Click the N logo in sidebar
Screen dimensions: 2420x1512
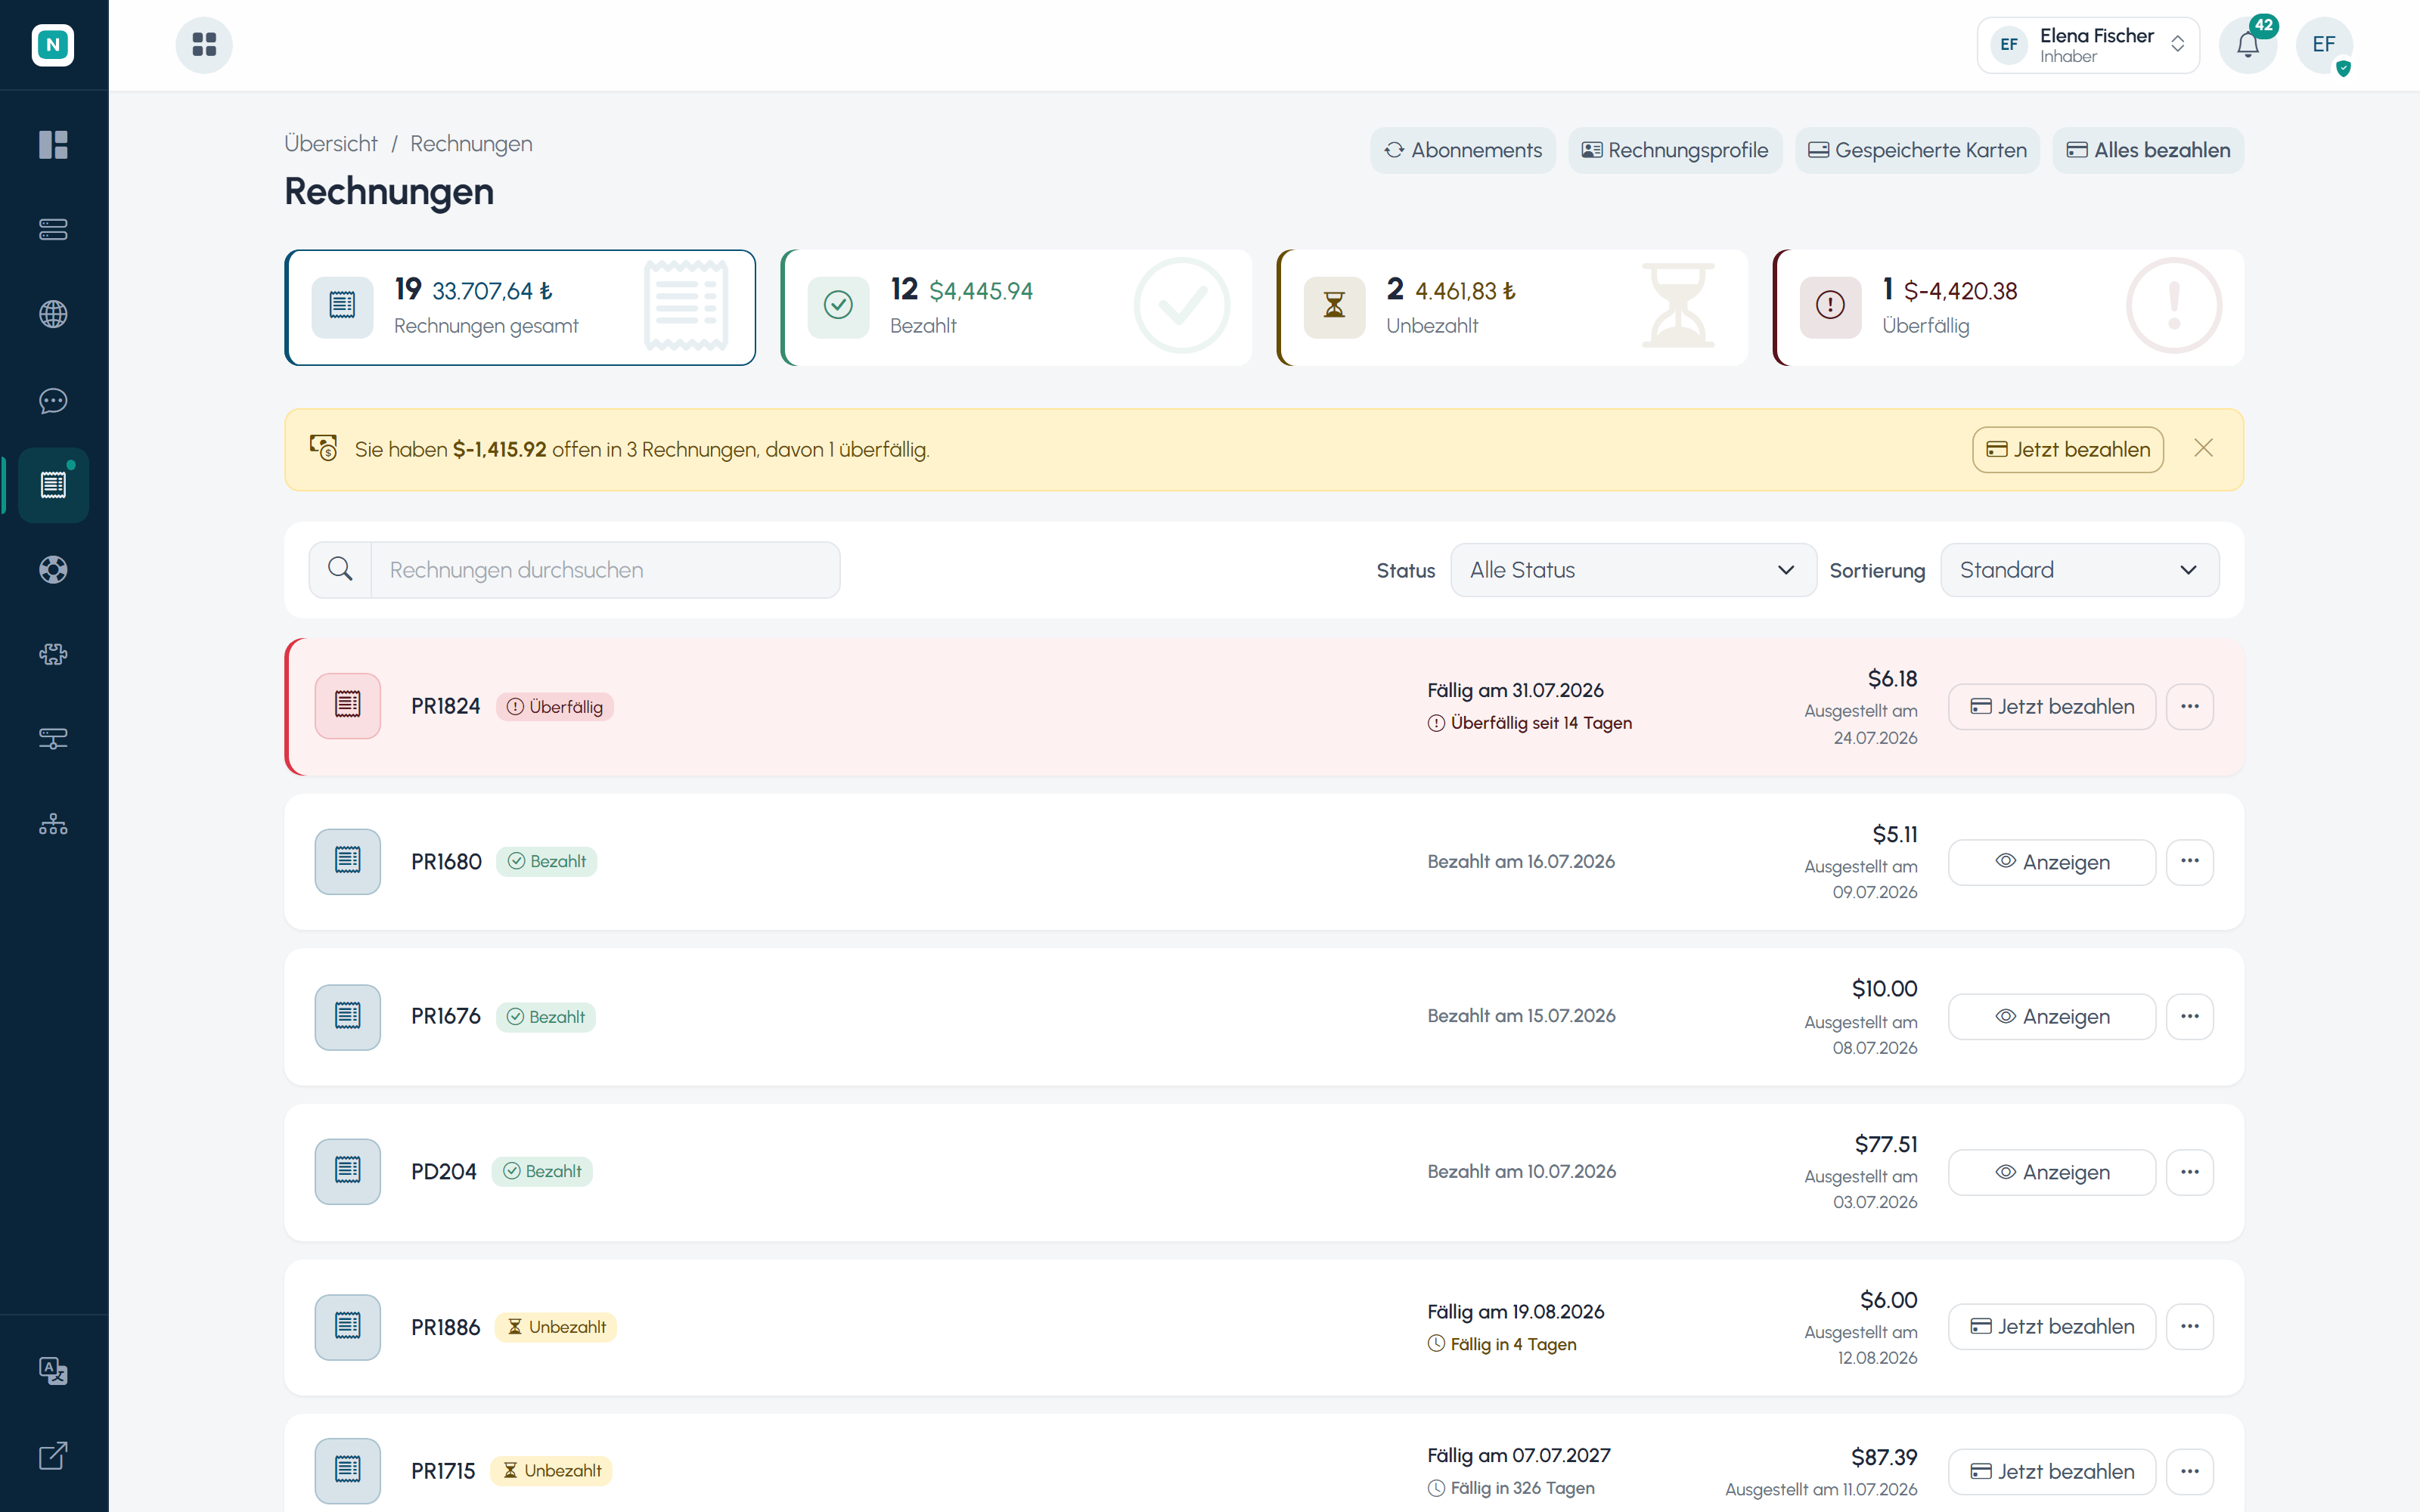(x=53, y=45)
